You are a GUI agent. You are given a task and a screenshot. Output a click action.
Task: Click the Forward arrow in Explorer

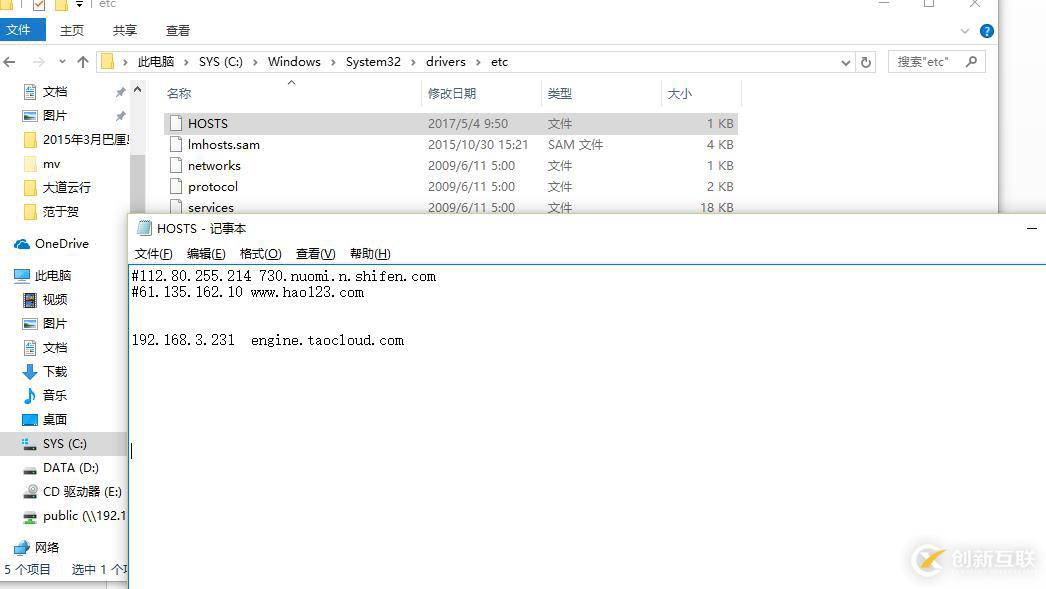pyautogui.click(x=39, y=62)
